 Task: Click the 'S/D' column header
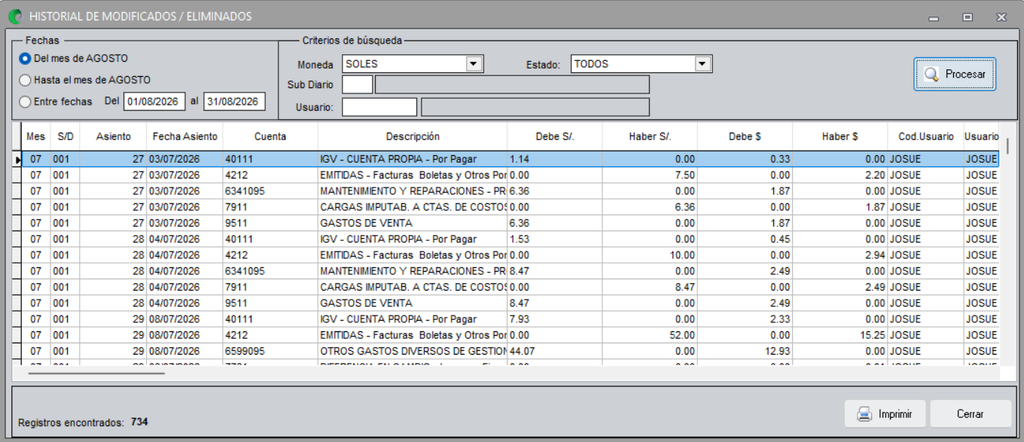(65, 136)
